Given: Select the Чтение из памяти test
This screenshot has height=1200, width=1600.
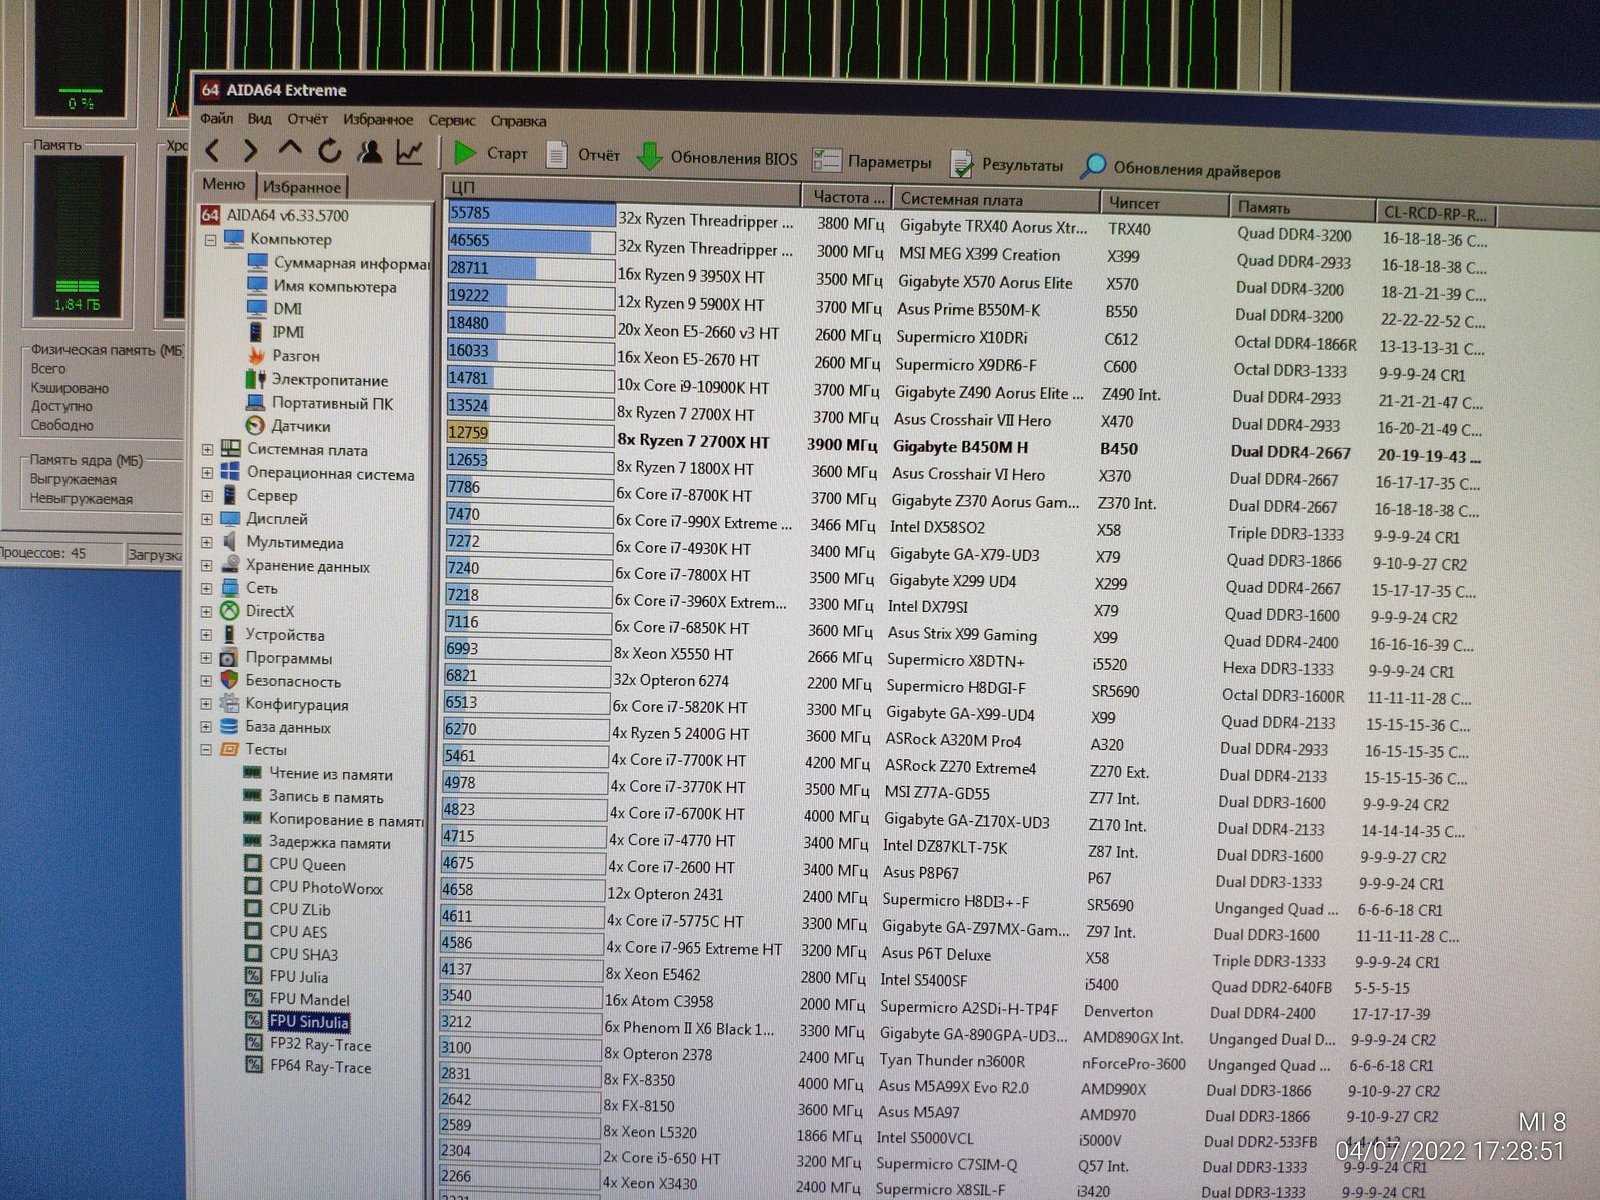Looking at the screenshot, I should pyautogui.click(x=318, y=773).
